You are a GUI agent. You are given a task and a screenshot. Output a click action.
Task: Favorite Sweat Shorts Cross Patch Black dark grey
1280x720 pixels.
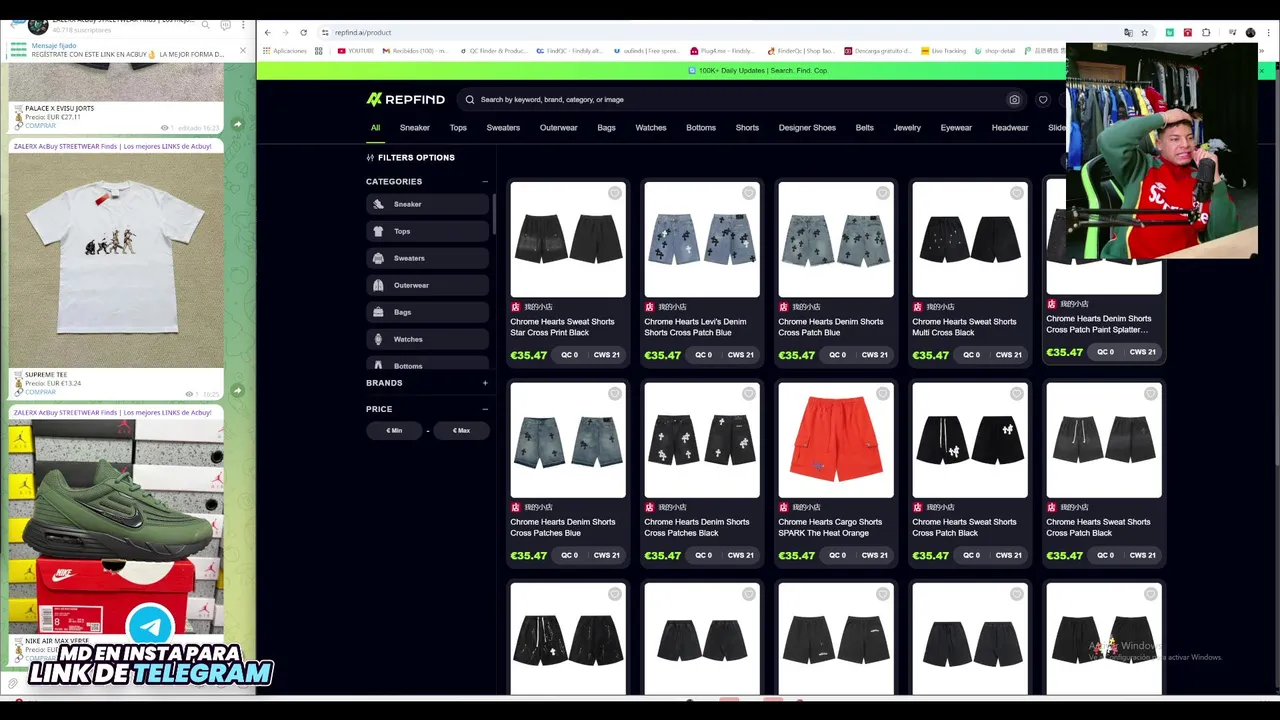click(1151, 394)
